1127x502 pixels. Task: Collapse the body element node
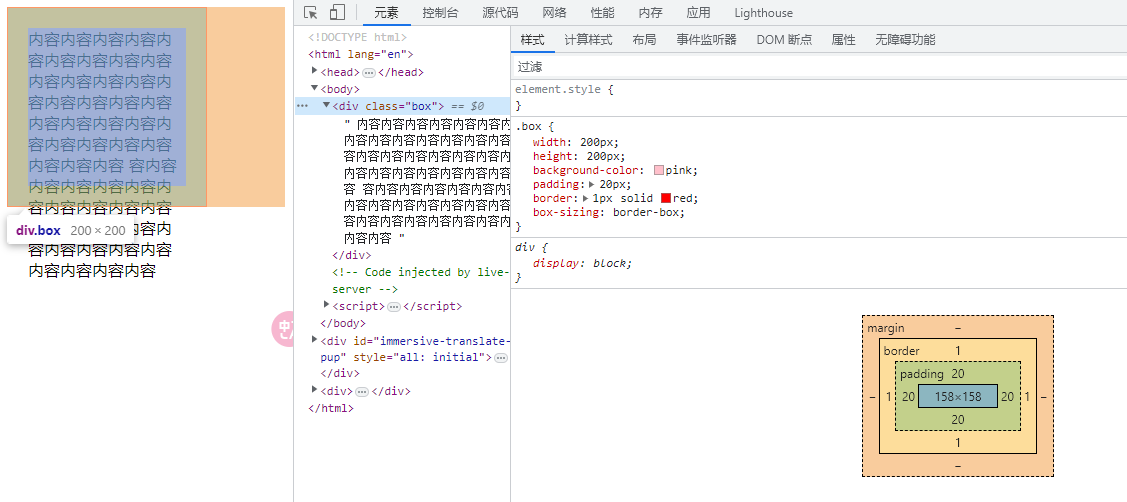(x=315, y=89)
